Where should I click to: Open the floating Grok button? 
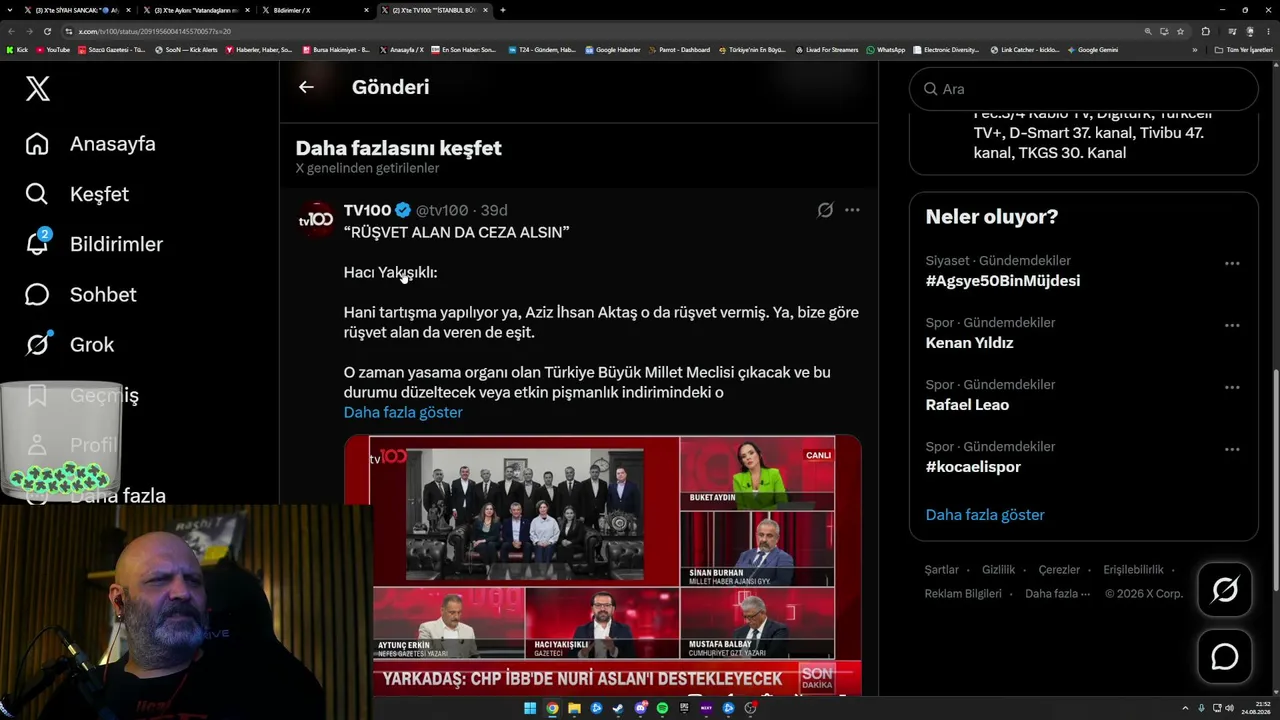pos(1225,590)
